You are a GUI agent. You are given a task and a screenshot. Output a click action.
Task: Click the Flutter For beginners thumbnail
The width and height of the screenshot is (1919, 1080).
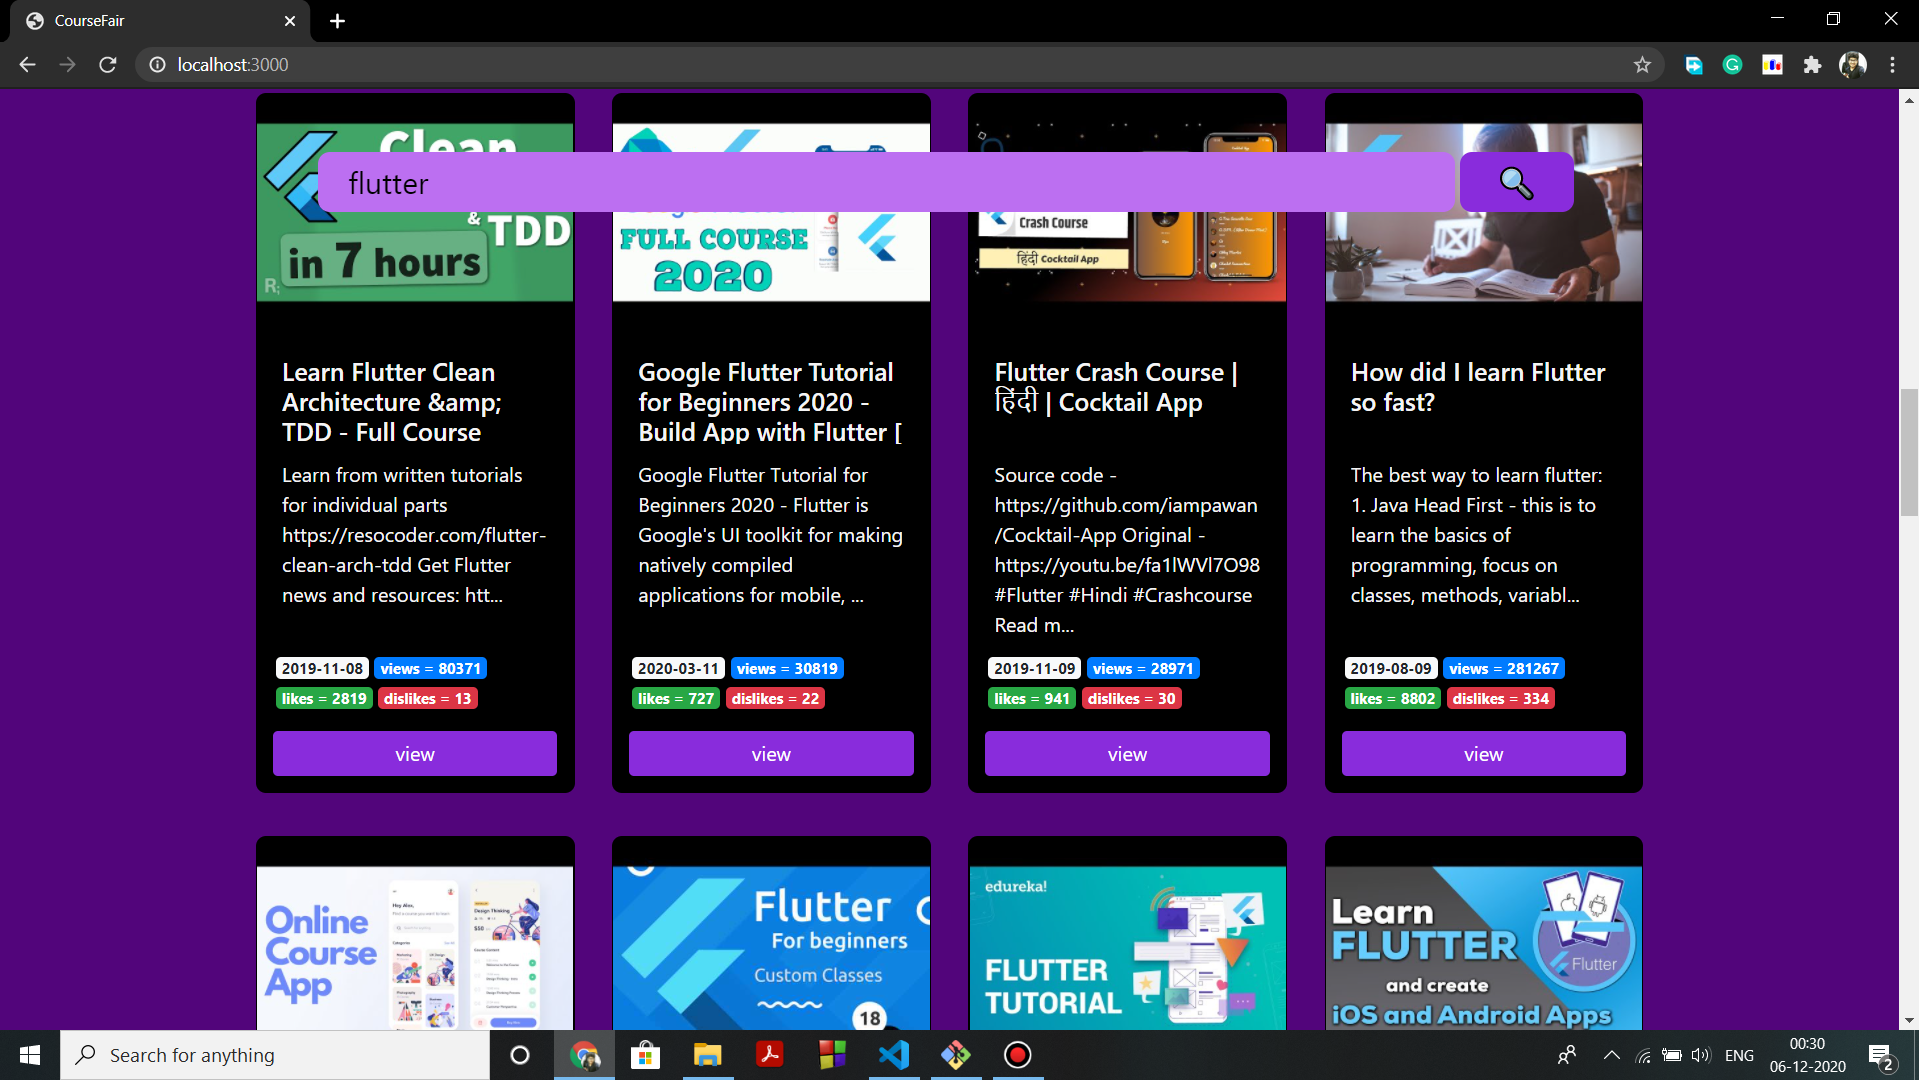pyautogui.click(x=771, y=948)
